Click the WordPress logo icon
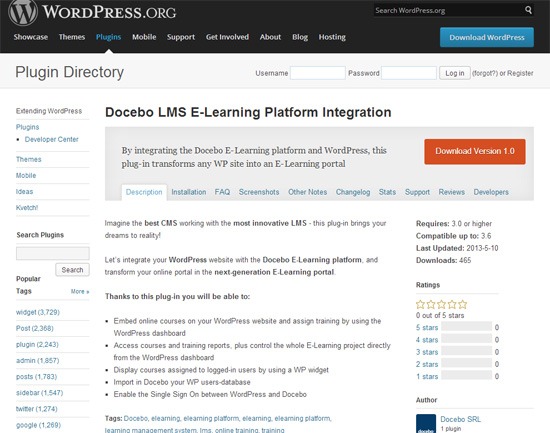This screenshot has width=550, height=433. click(x=22, y=12)
